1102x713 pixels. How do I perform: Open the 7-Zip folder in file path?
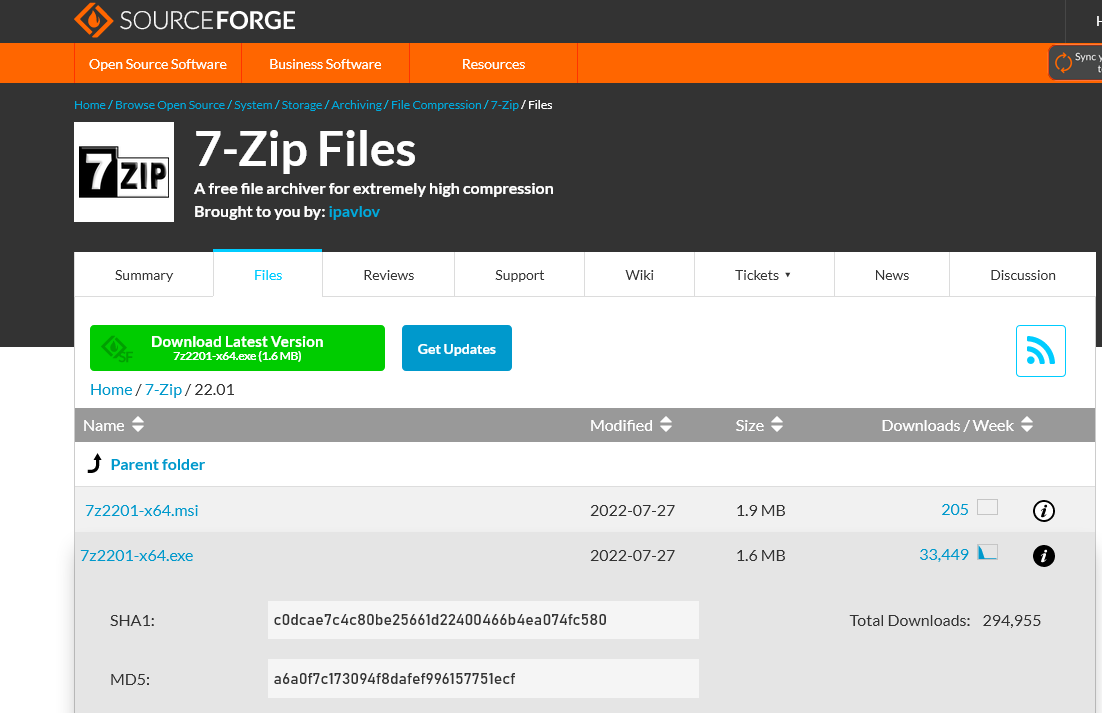pyautogui.click(x=163, y=389)
